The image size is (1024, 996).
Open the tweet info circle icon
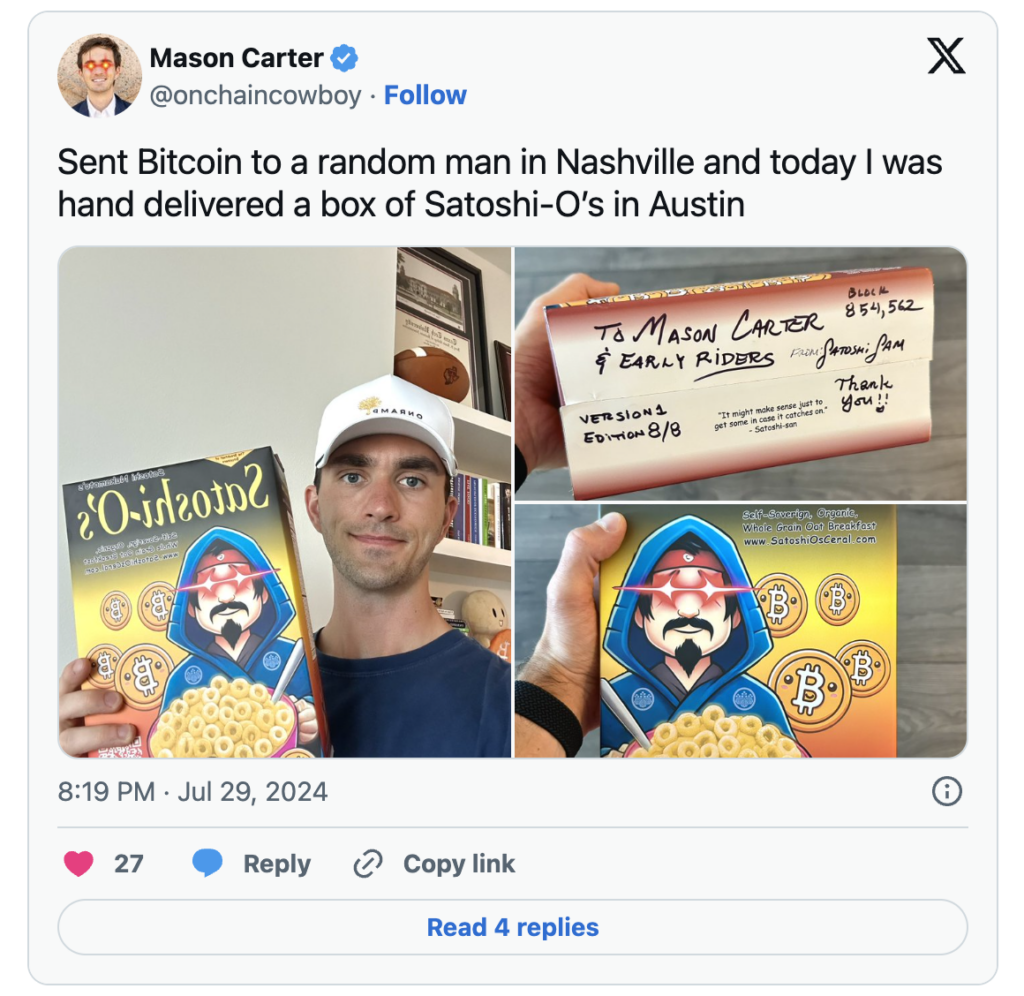[946, 792]
